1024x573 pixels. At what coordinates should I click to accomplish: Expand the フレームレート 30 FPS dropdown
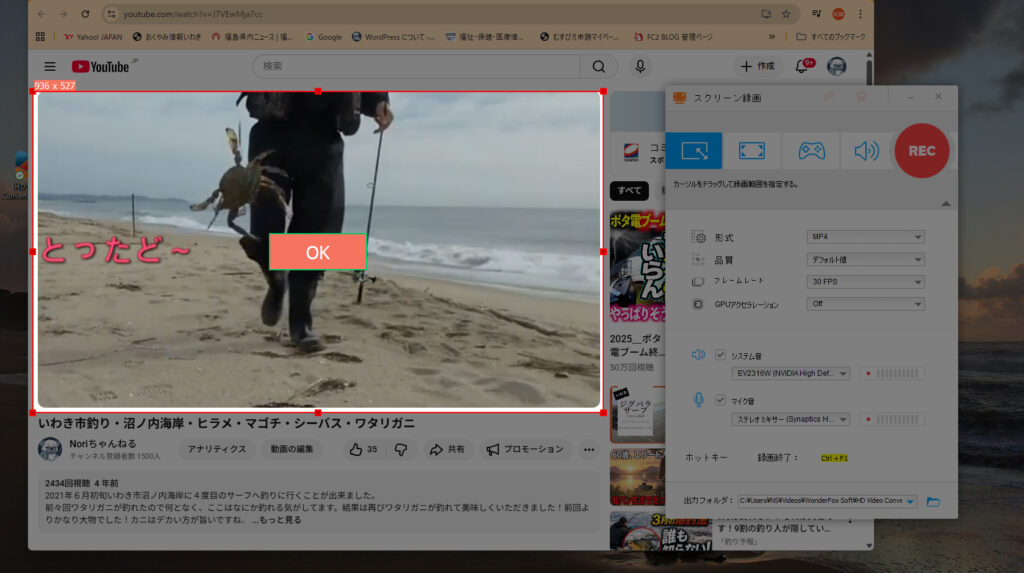865,282
